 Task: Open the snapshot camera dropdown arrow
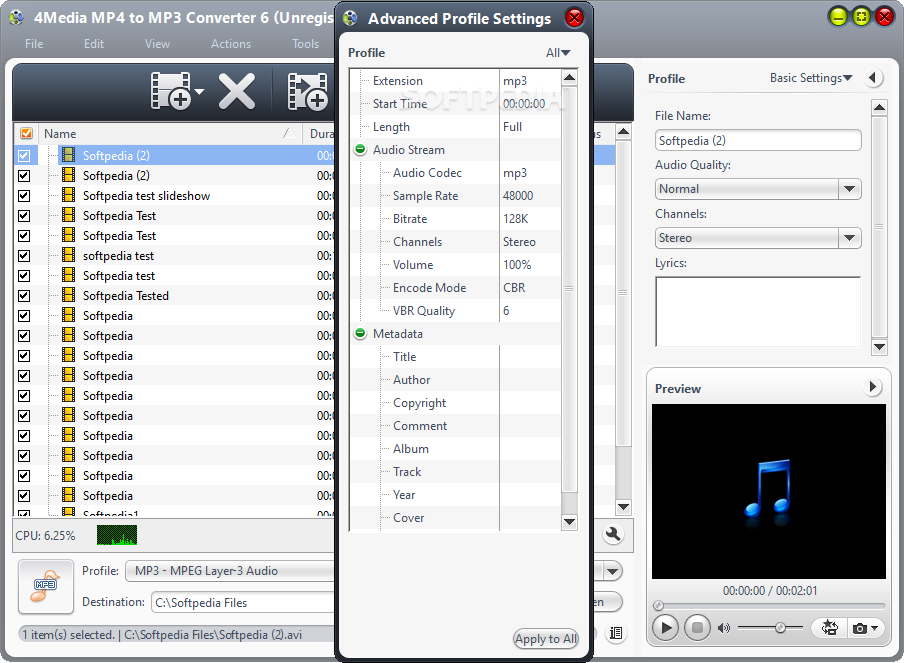(875, 628)
